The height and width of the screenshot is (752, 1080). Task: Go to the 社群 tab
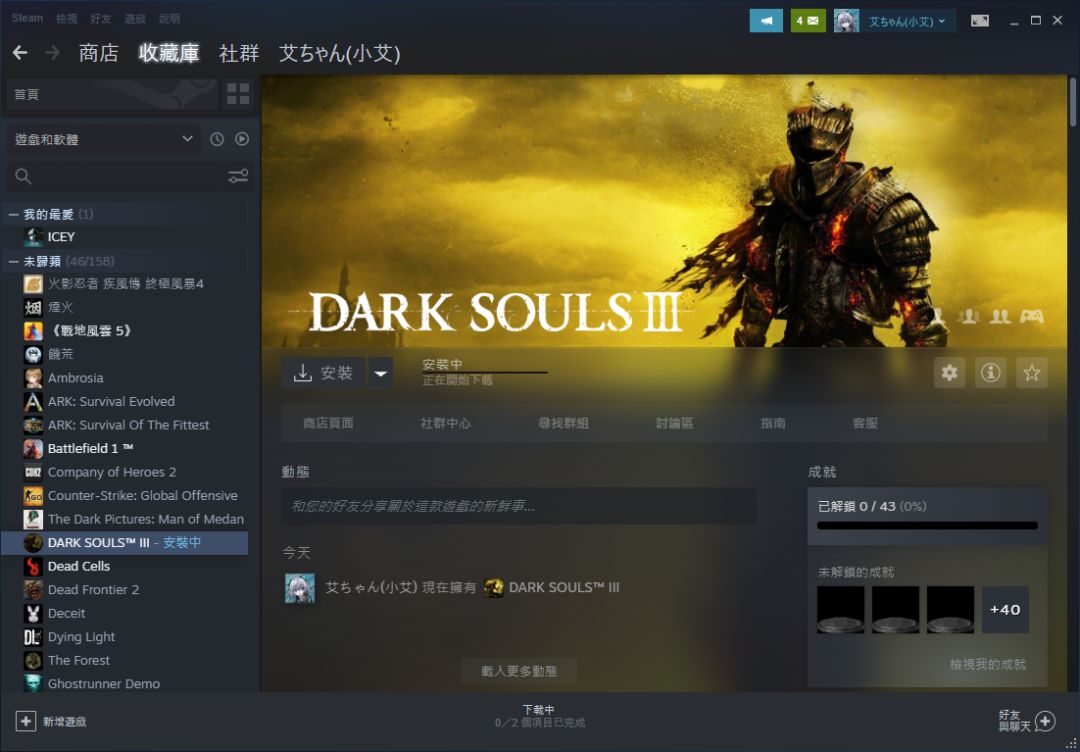tap(239, 53)
